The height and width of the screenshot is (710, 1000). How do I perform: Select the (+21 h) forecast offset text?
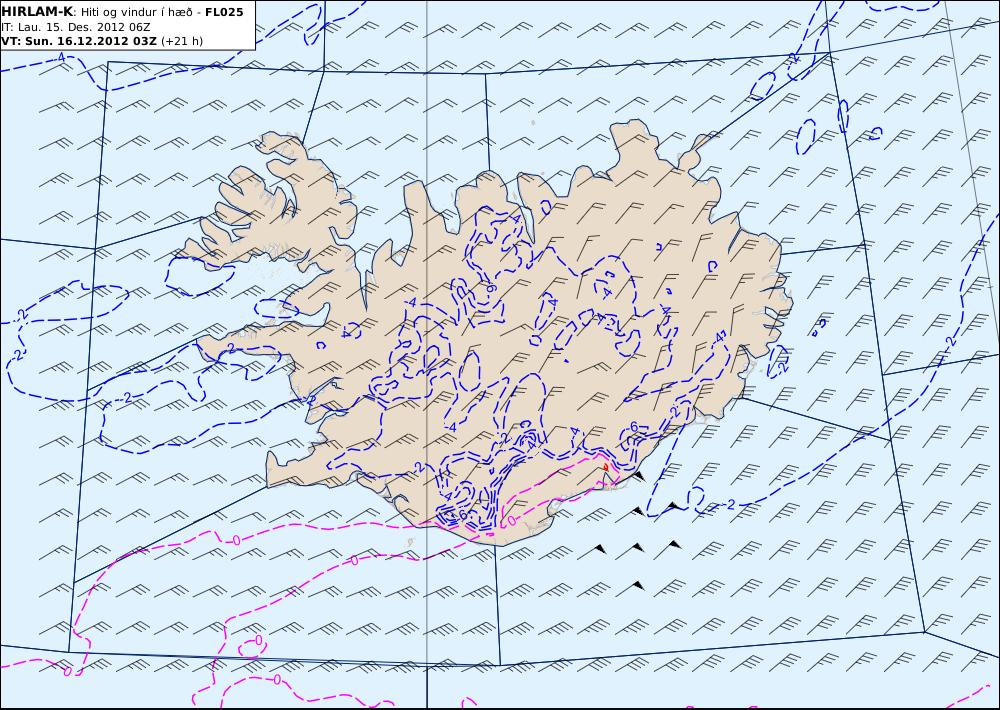pos(182,41)
